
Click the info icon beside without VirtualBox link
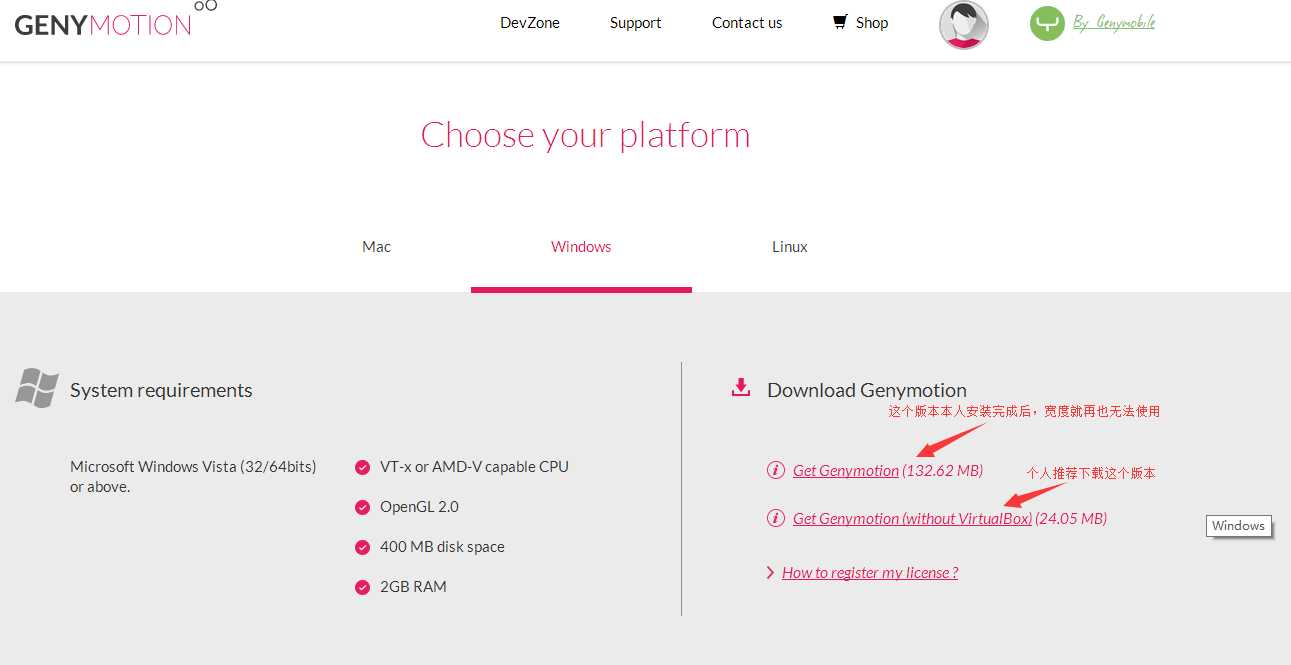(x=775, y=518)
